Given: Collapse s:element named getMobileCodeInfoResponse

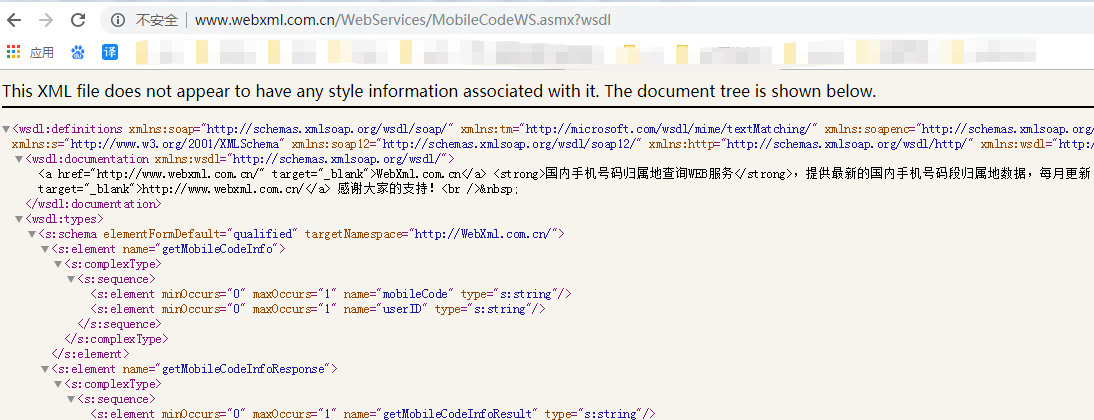Looking at the screenshot, I should pyautogui.click(x=45, y=369).
